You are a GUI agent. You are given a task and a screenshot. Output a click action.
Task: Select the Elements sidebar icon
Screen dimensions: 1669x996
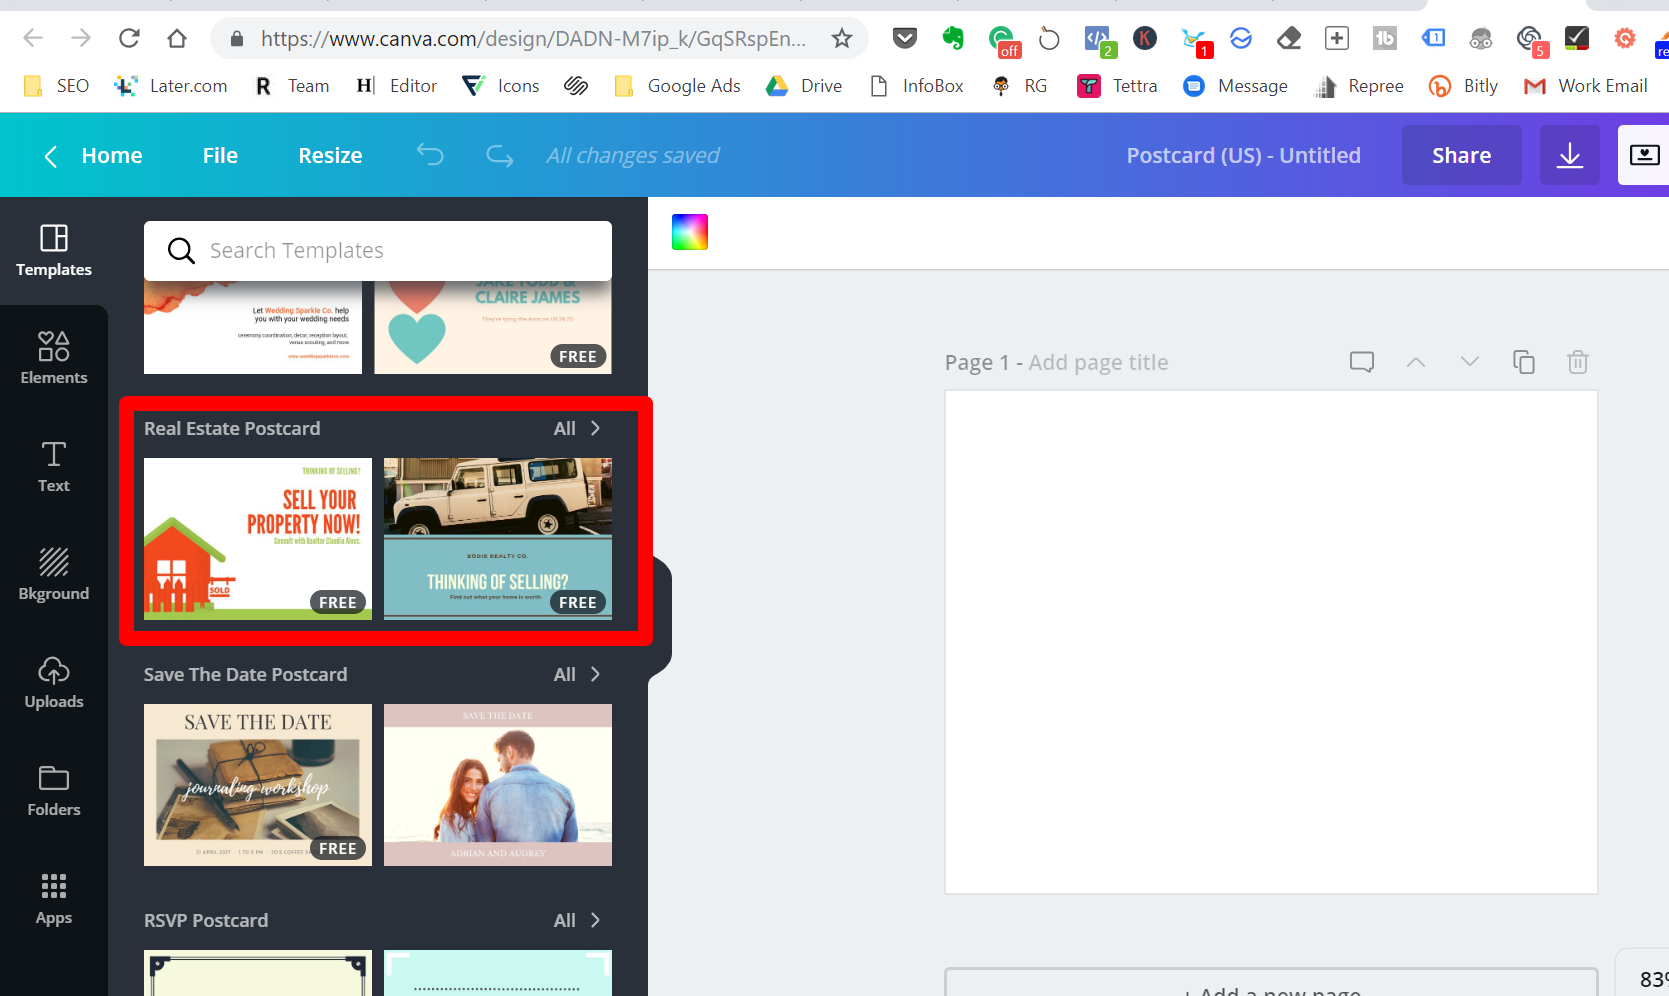pyautogui.click(x=53, y=360)
